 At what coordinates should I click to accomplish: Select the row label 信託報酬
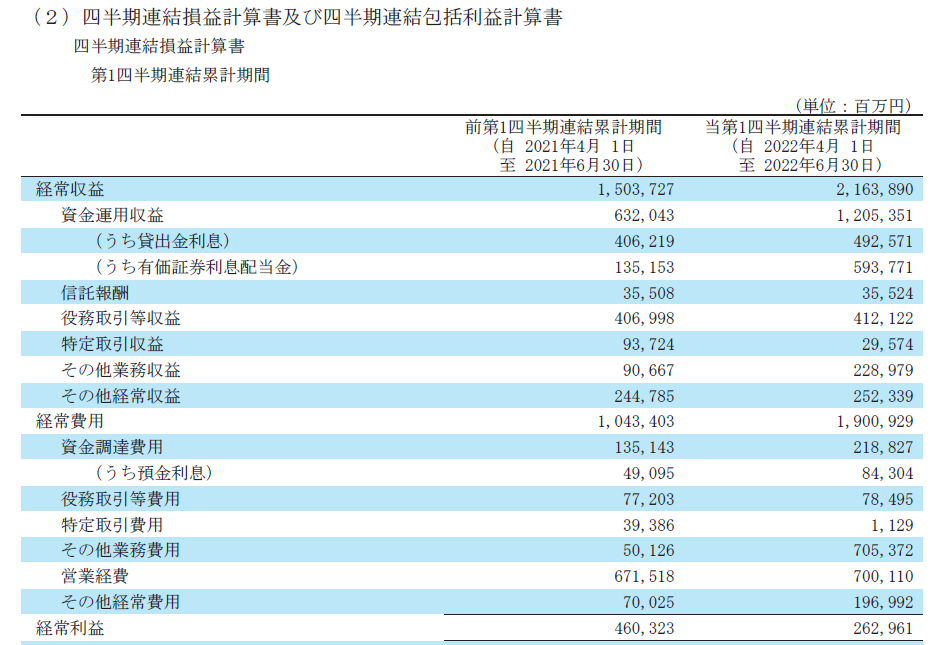pos(95,292)
